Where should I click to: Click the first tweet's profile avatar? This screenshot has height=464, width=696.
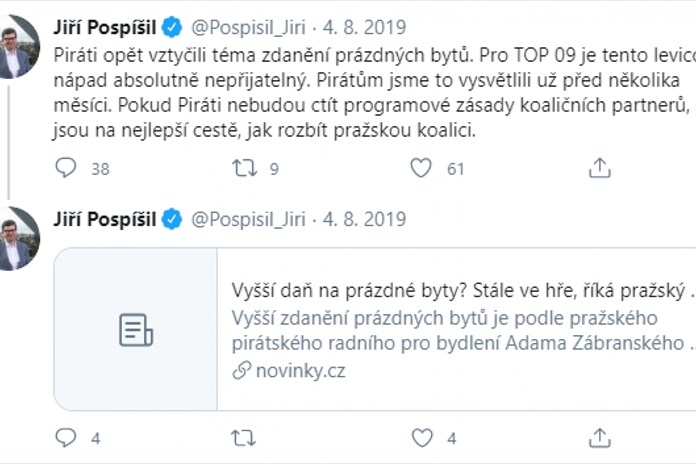pos(18,46)
